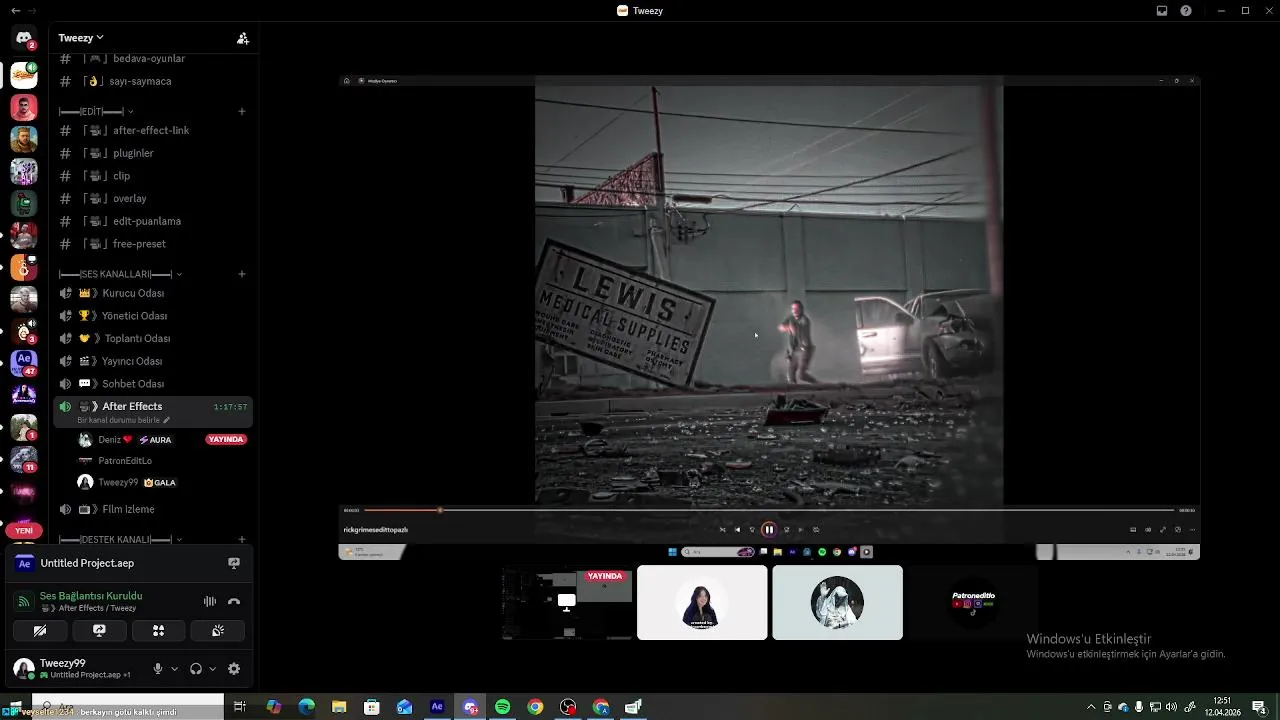Click the YENİ new-mentions pill

tap(24, 531)
